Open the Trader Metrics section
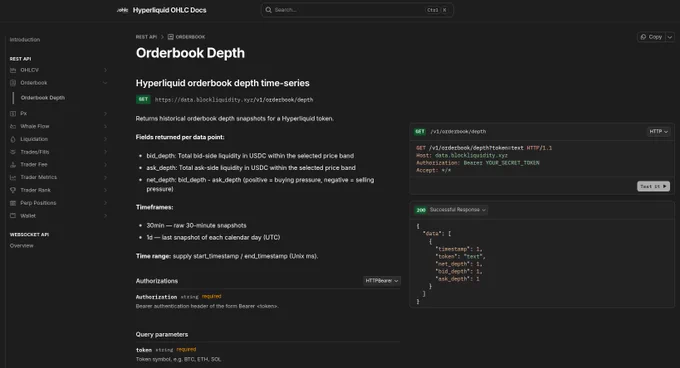Viewport: 680px width, 368px height. coord(39,177)
